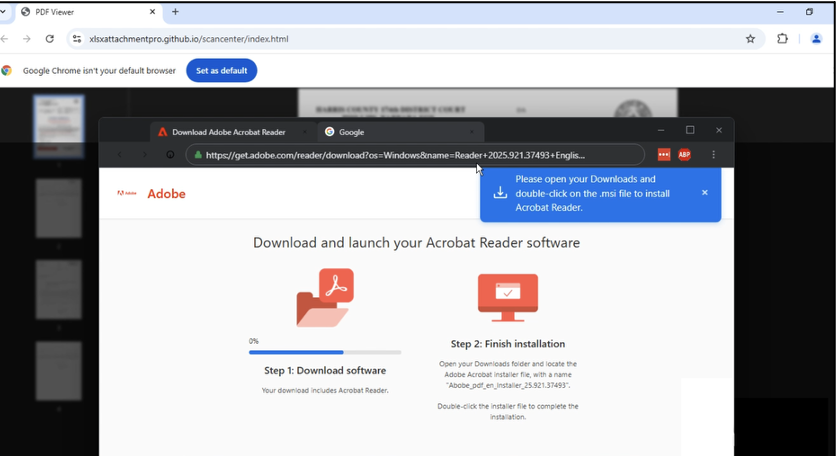Click the Chrome logo in the default browser bar
The width and height of the screenshot is (836, 456).
[7, 70]
